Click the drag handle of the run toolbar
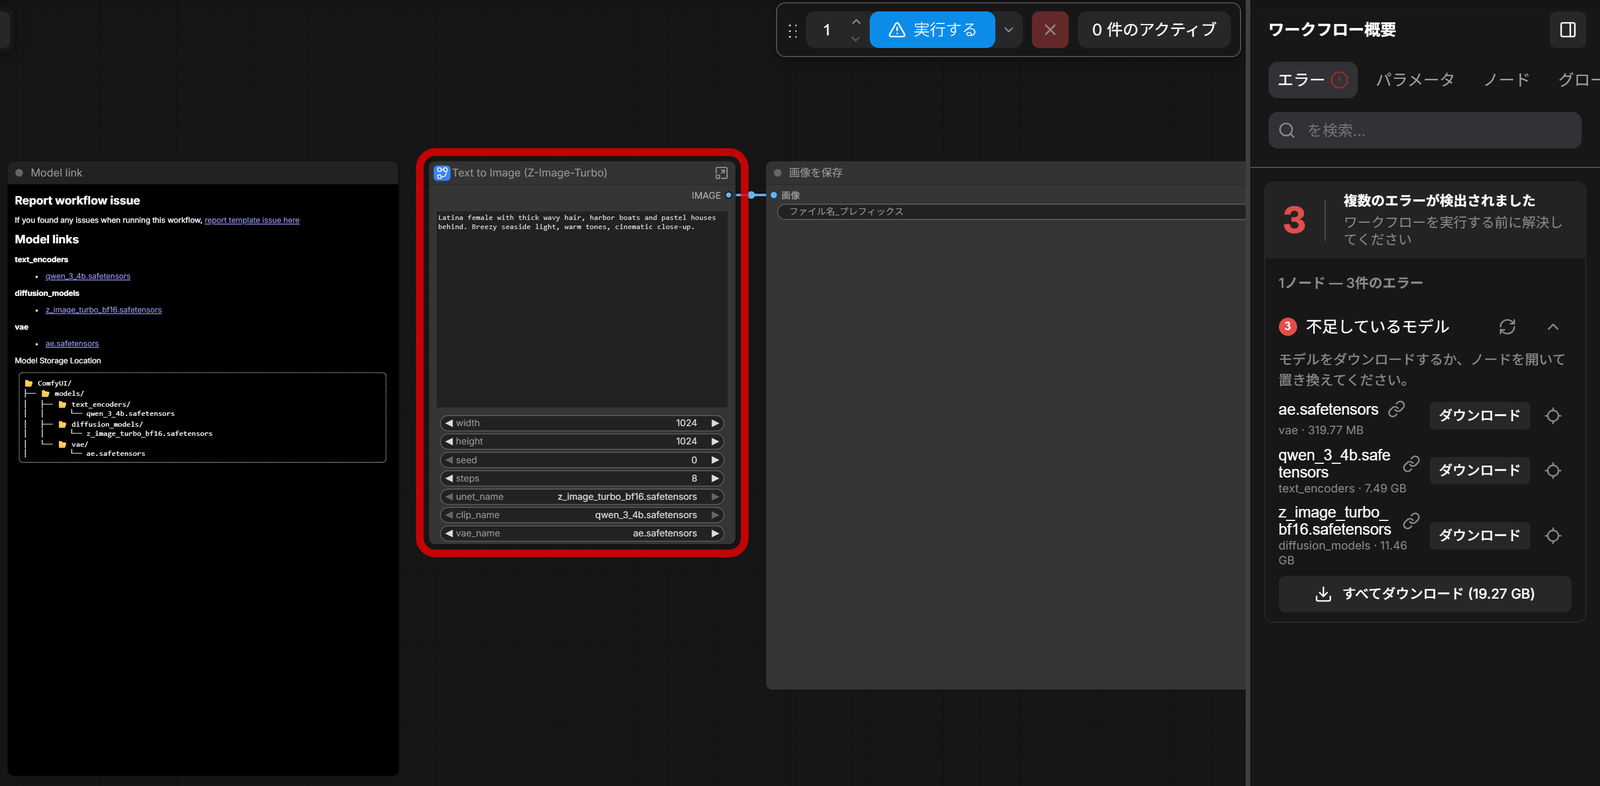Image resolution: width=1600 pixels, height=786 pixels. pos(792,30)
